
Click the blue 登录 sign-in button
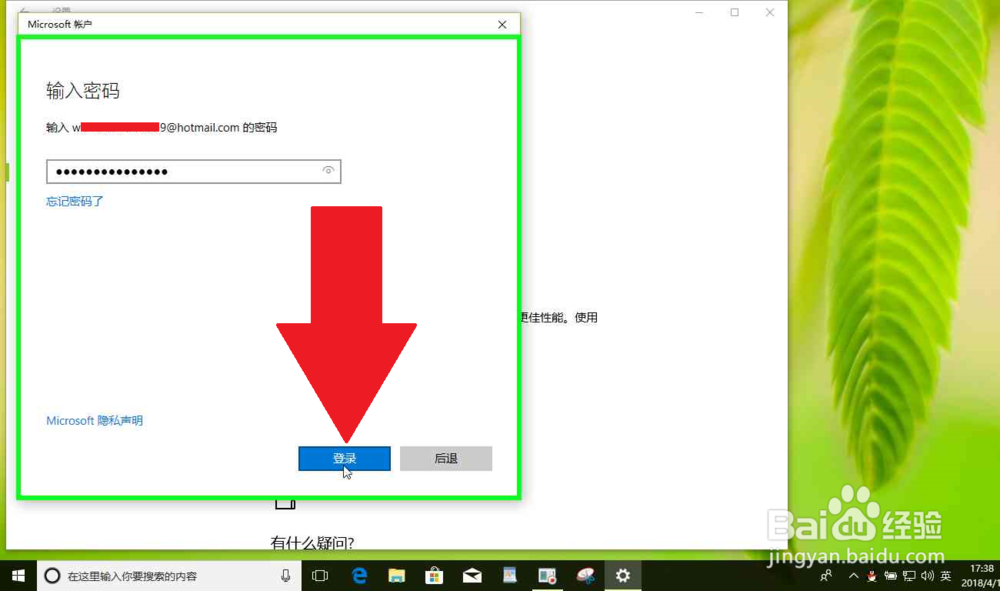[x=344, y=458]
